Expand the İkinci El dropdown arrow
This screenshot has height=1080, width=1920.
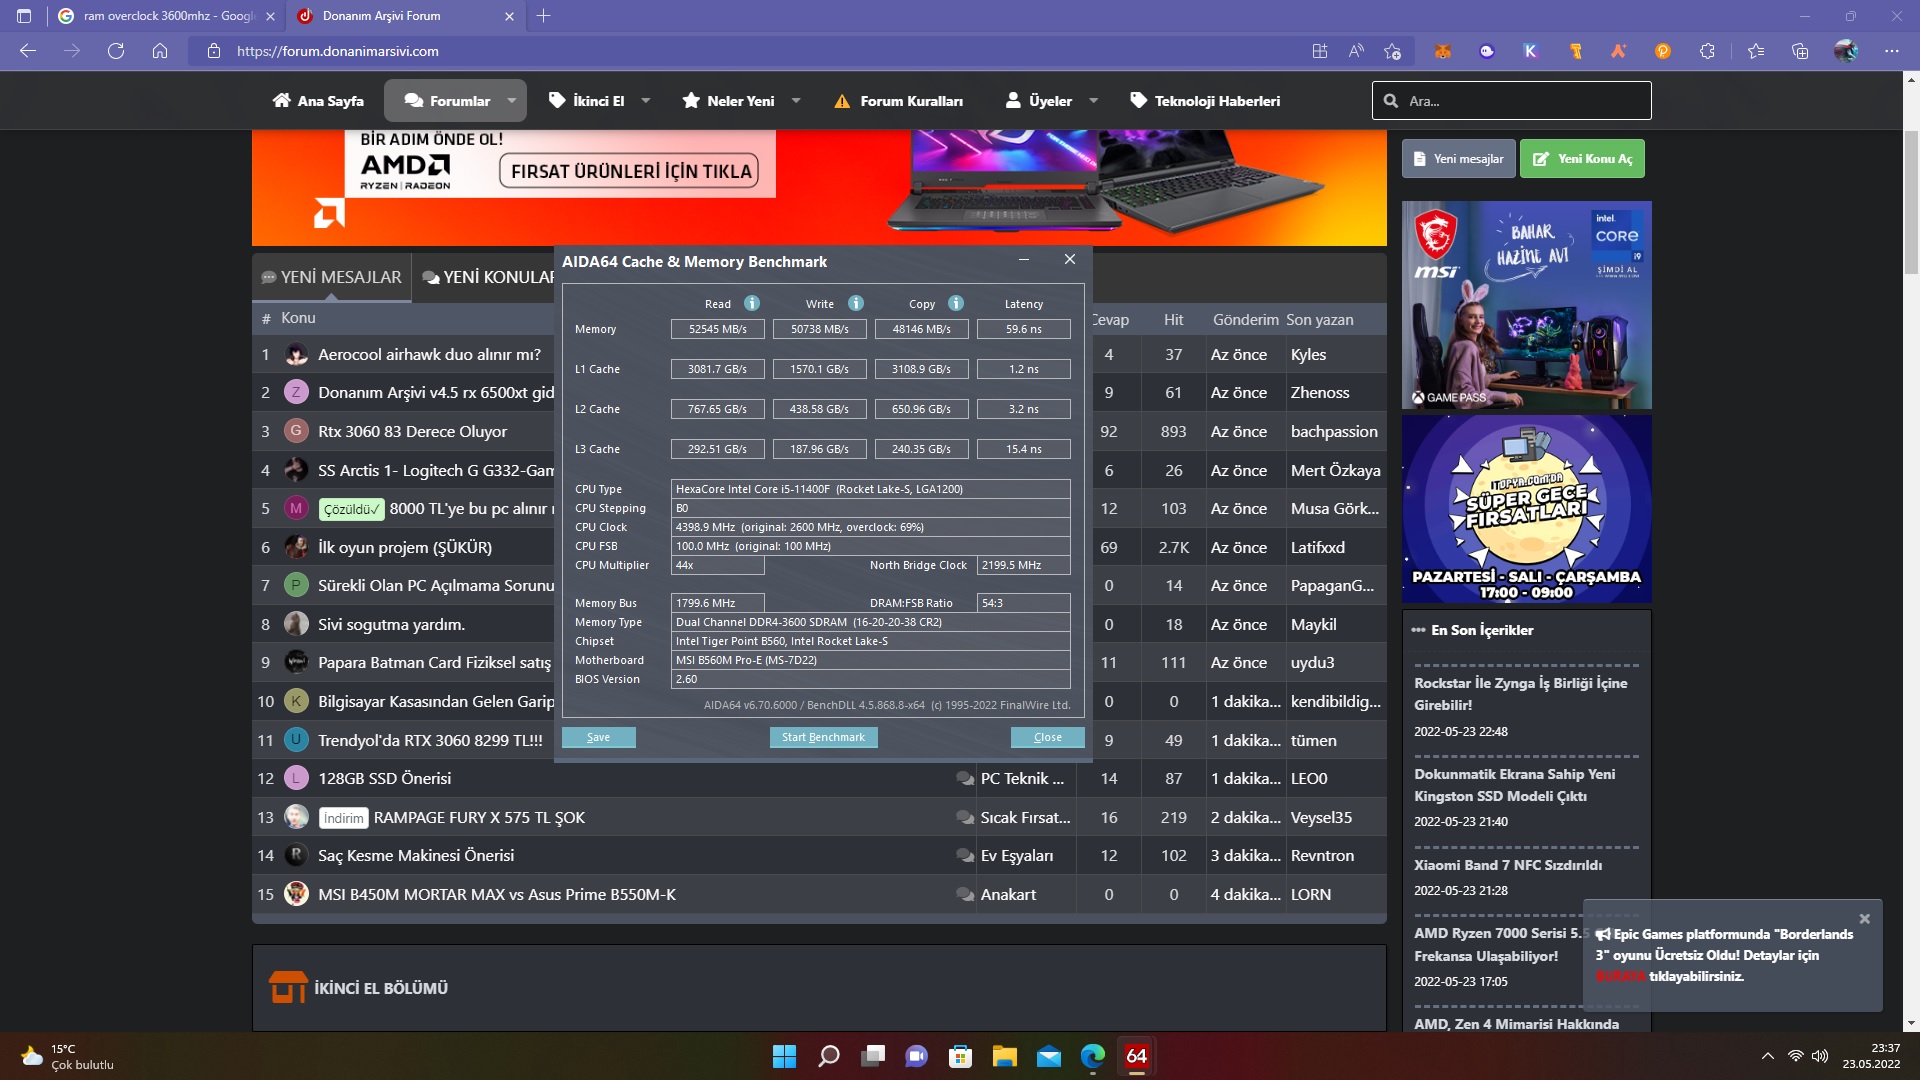[646, 101]
